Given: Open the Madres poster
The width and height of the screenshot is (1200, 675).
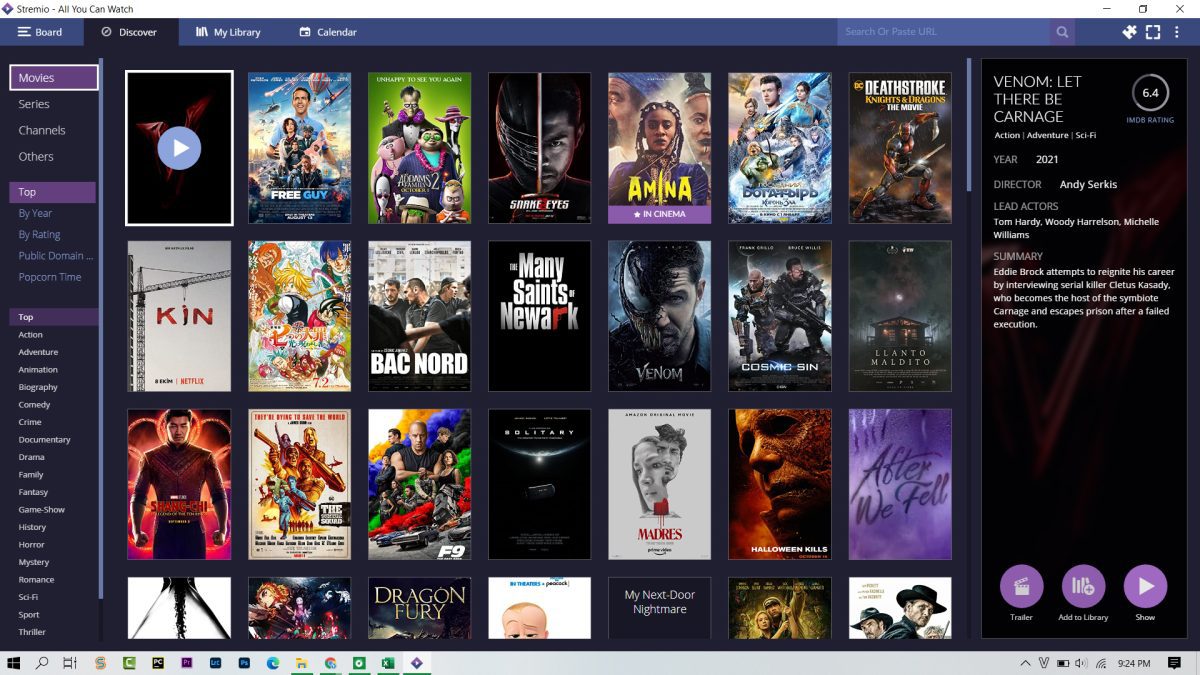Looking at the screenshot, I should tap(659, 484).
